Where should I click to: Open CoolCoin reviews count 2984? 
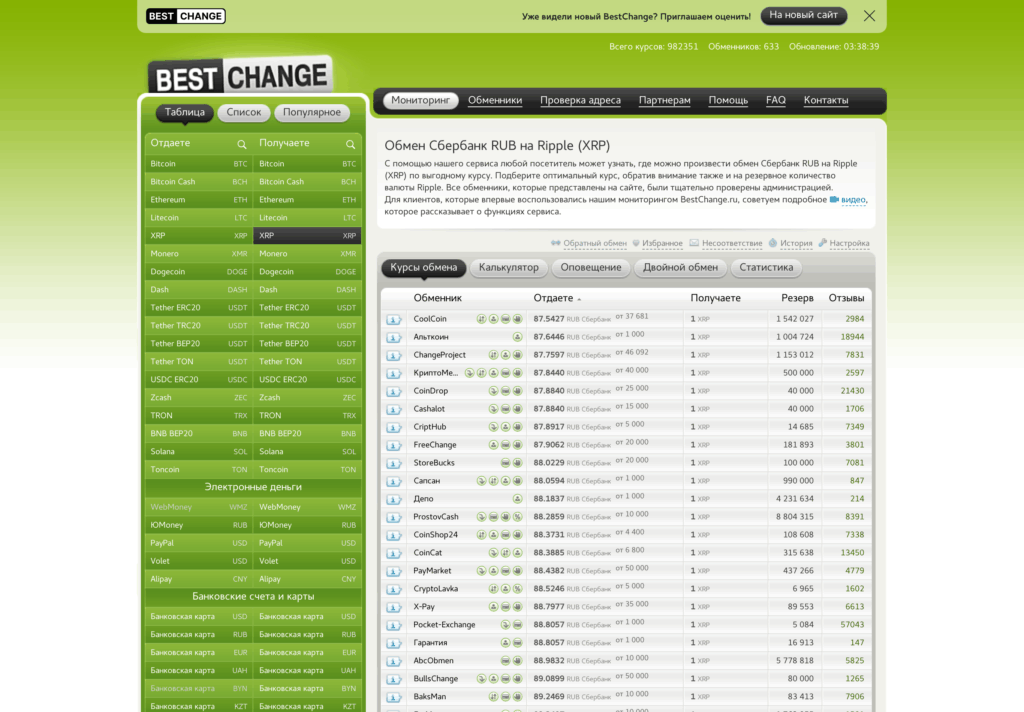click(x=854, y=319)
